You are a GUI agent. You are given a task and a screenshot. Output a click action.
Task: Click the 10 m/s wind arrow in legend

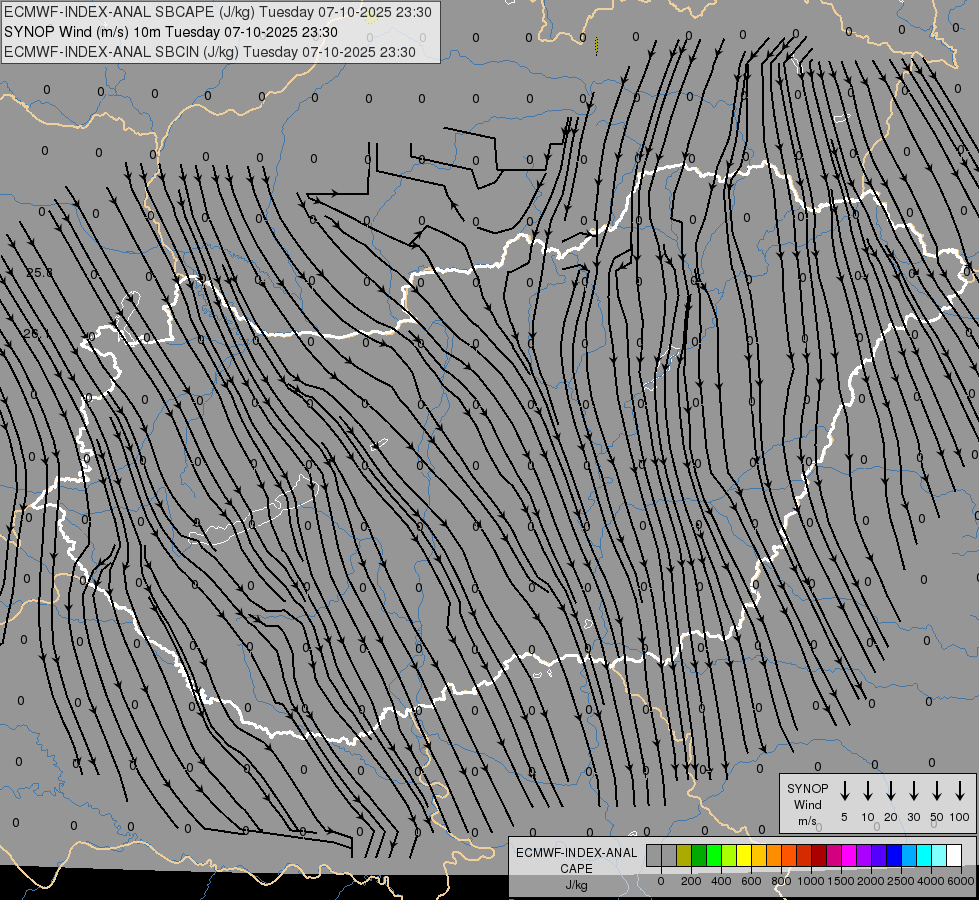(868, 791)
